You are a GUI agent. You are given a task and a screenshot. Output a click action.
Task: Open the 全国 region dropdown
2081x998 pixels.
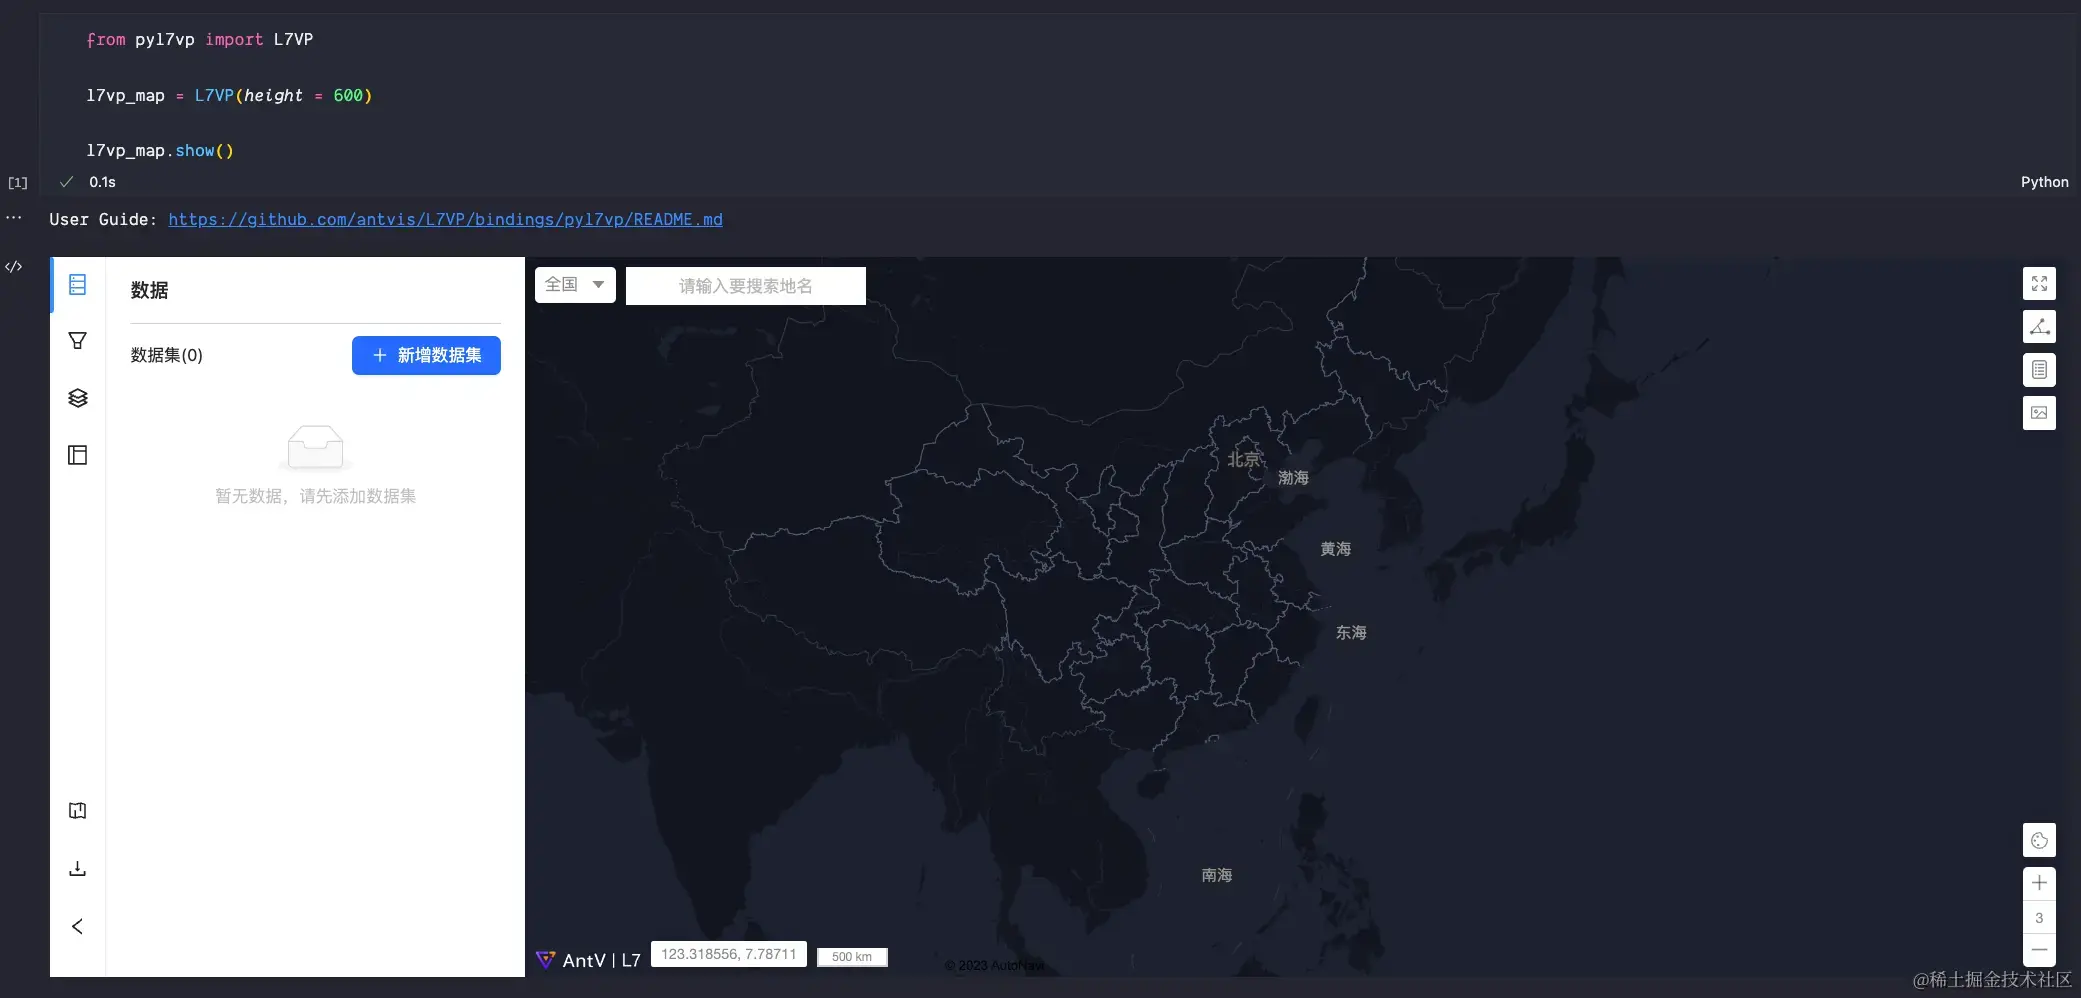(574, 284)
